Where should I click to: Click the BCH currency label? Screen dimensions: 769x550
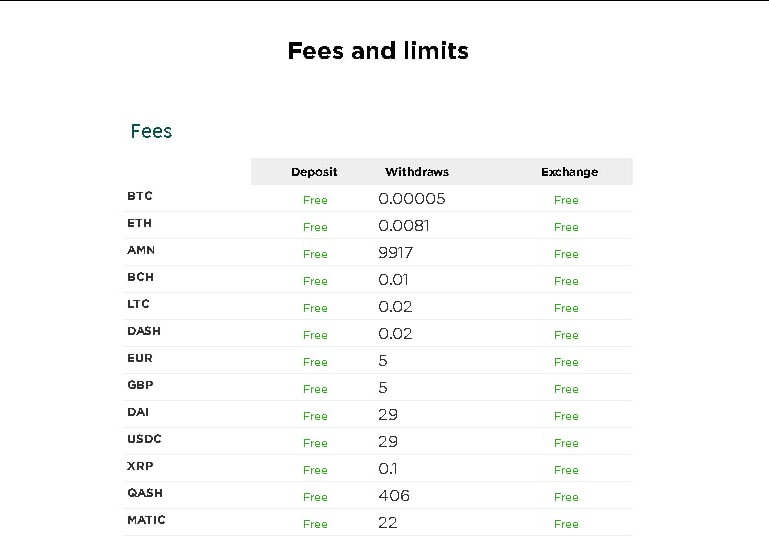pos(140,277)
